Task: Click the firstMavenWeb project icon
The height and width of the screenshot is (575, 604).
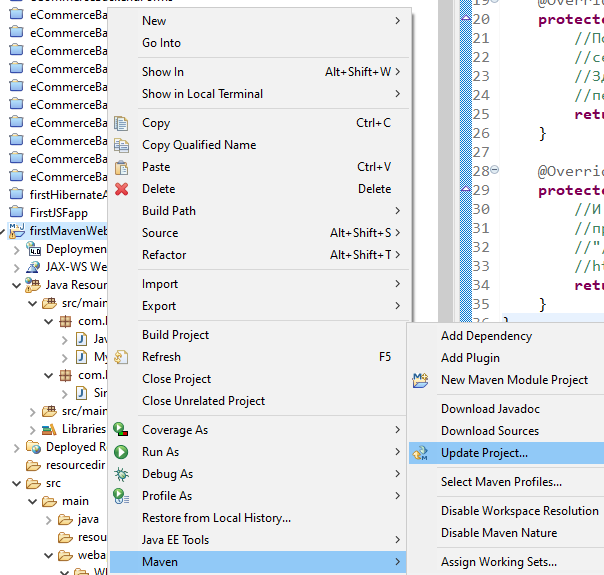Action: click(x=17, y=231)
